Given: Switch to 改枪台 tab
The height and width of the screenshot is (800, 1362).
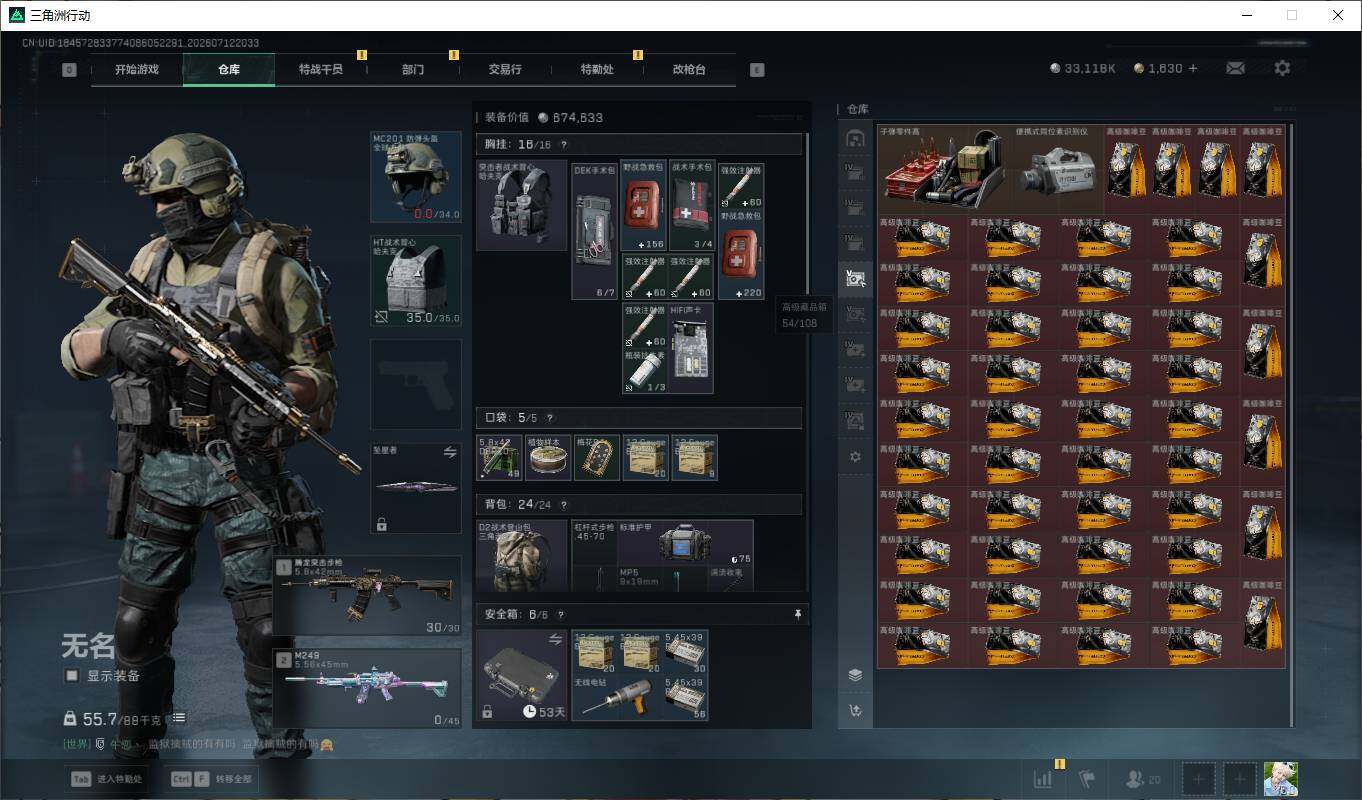Looking at the screenshot, I should coord(689,70).
